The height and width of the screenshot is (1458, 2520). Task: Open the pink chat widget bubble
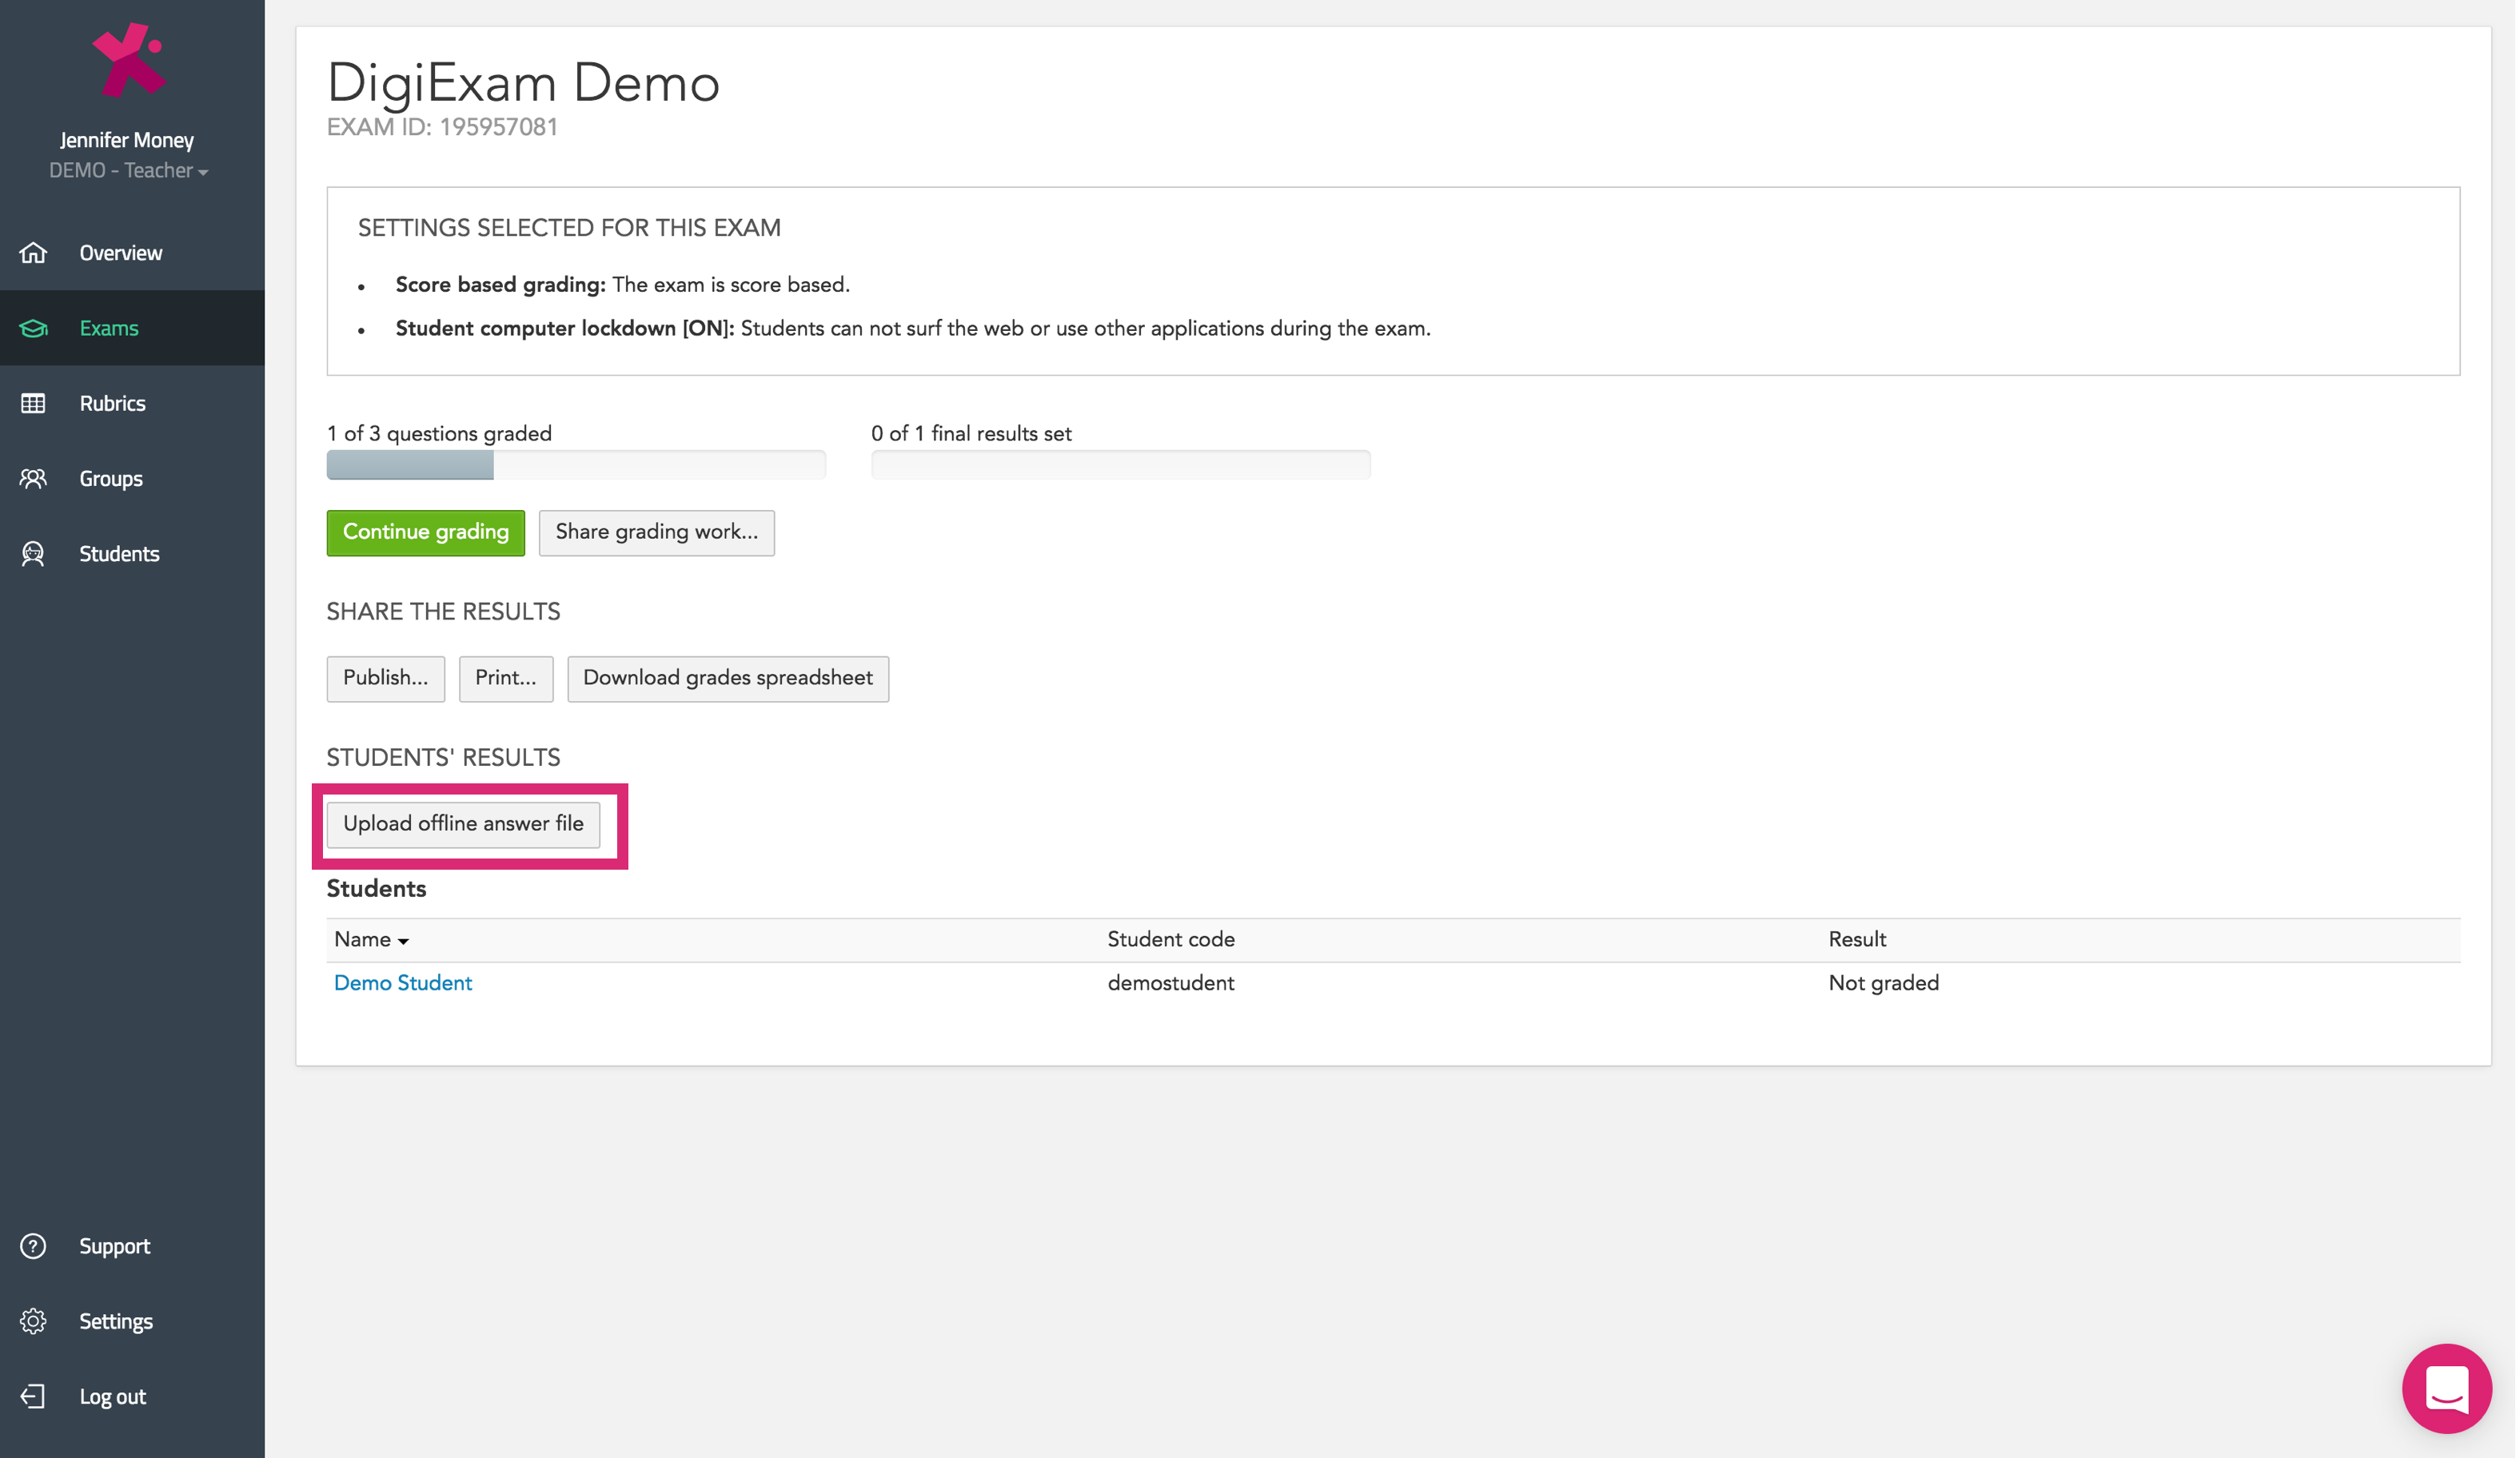[2446, 1388]
